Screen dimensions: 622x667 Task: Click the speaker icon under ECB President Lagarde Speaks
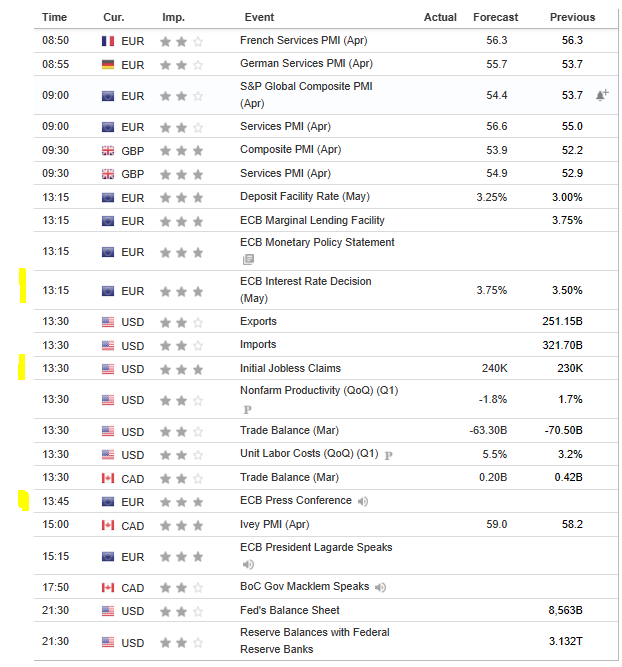click(x=247, y=564)
